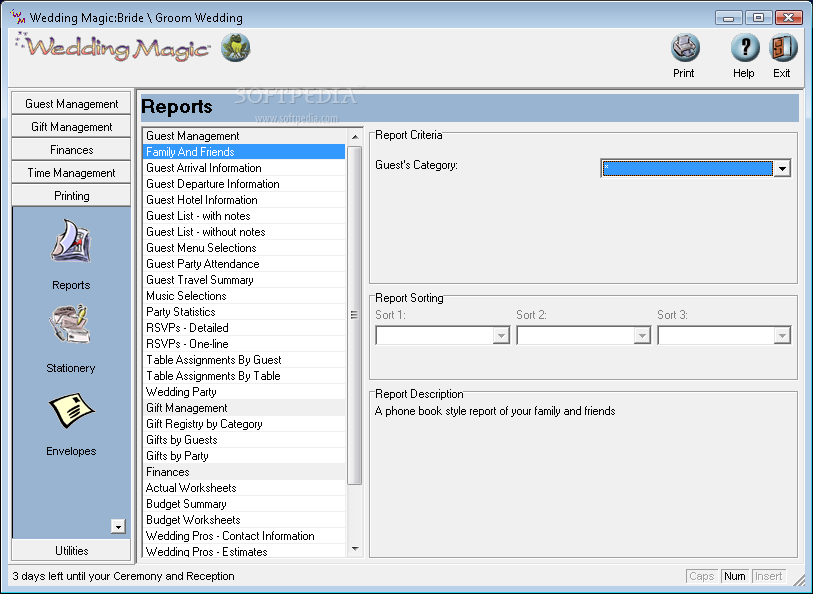The image size is (813, 594).
Task: Click the '3 days left' status message
Action: (123, 576)
